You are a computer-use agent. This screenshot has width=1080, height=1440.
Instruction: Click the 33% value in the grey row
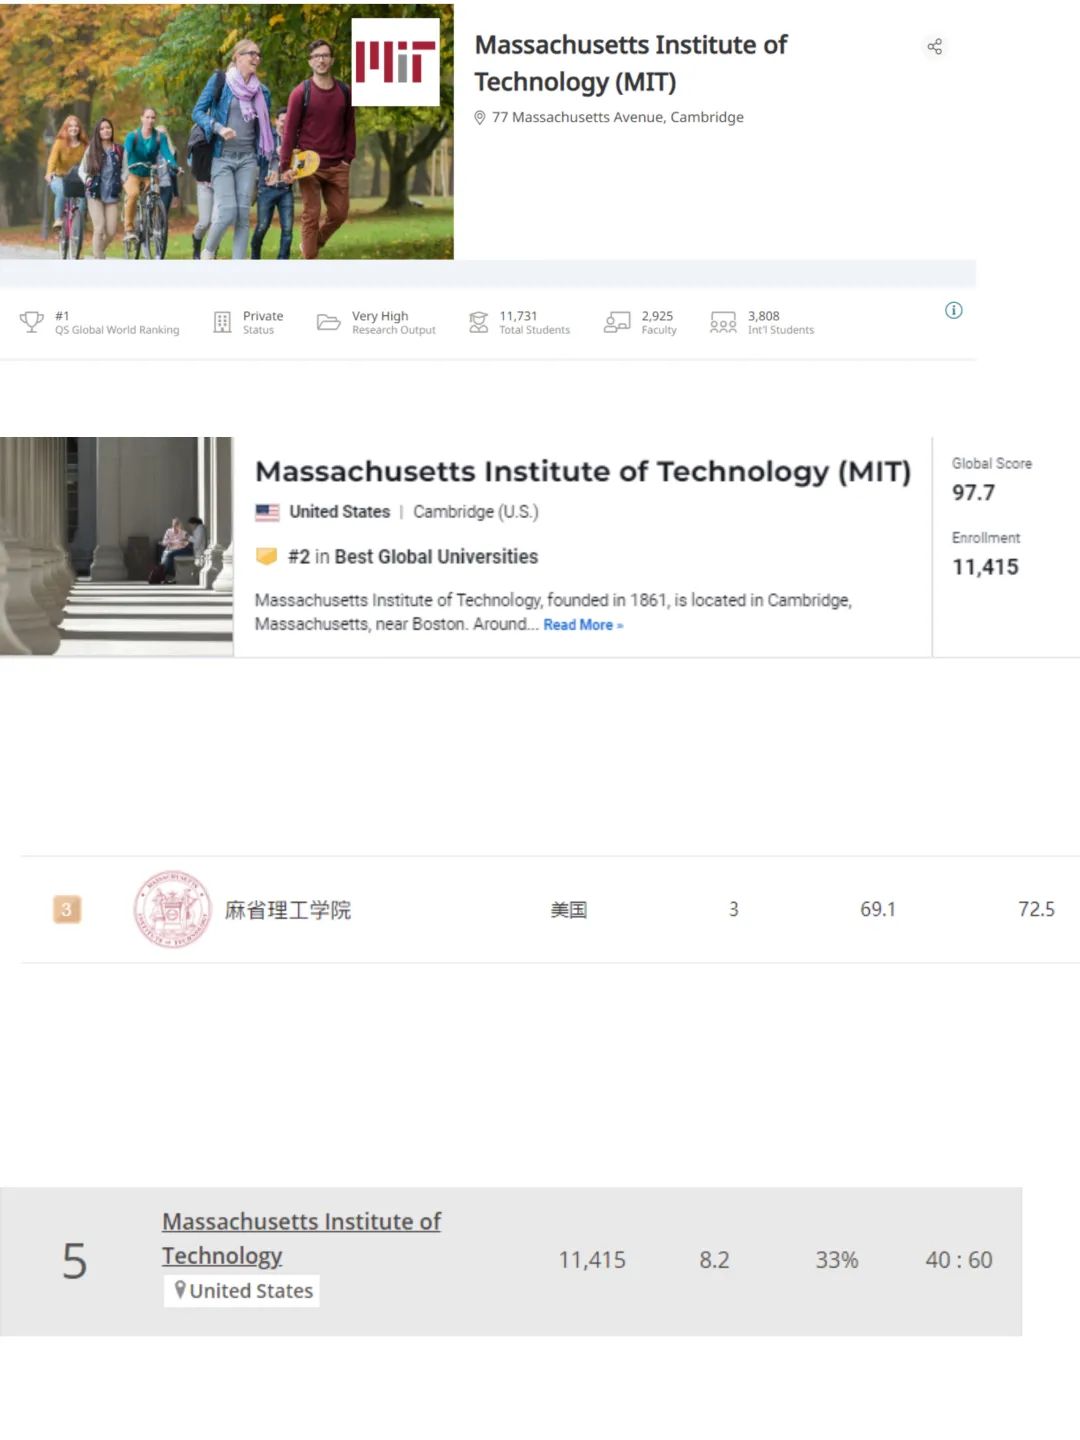[837, 1260]
